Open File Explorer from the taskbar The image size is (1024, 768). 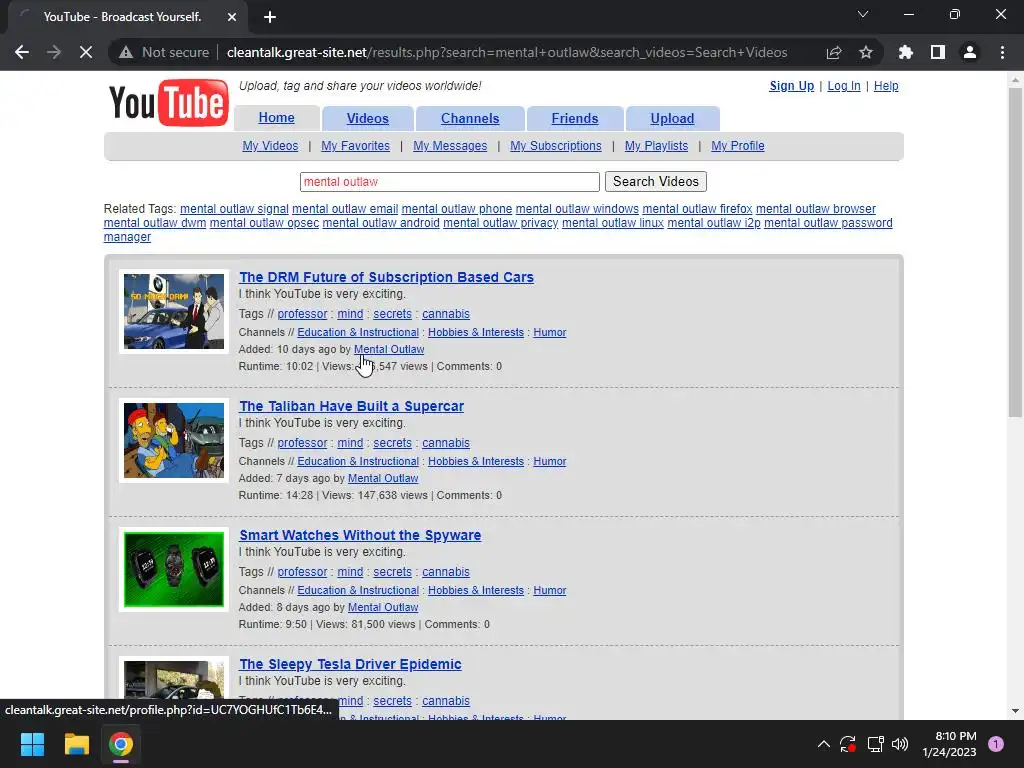click(x=76, y=744)
